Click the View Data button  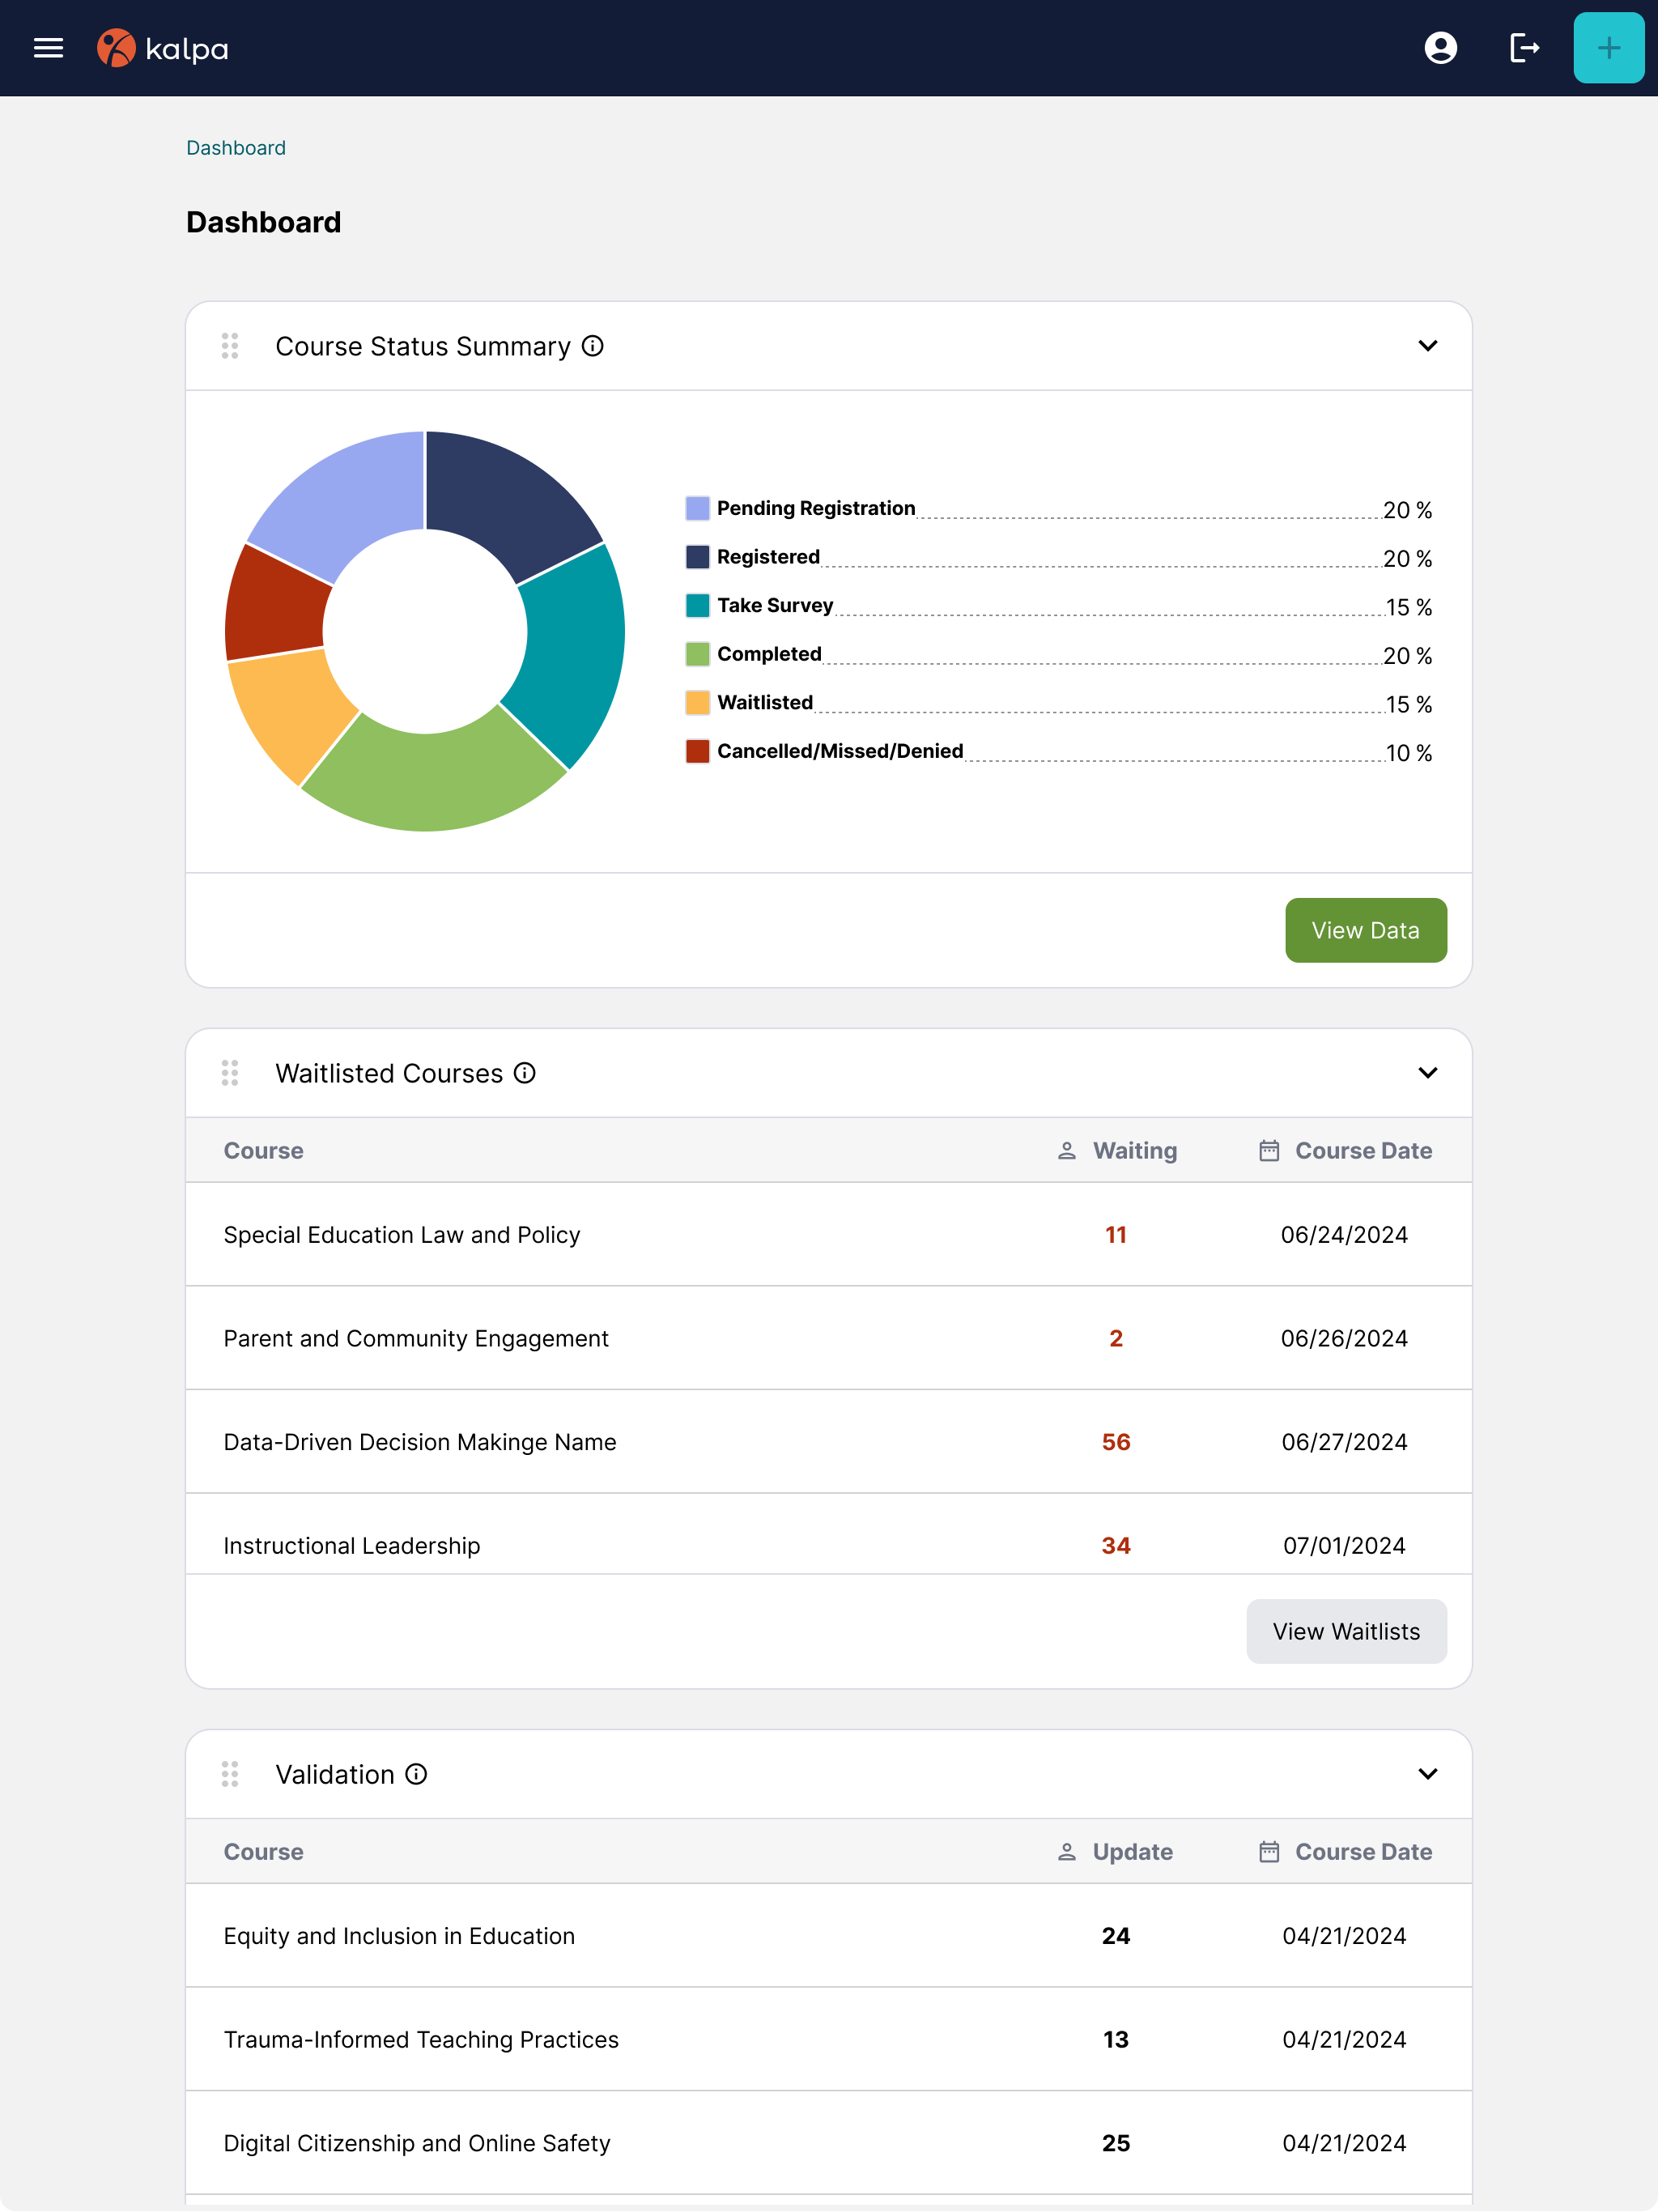point(1365,930)
